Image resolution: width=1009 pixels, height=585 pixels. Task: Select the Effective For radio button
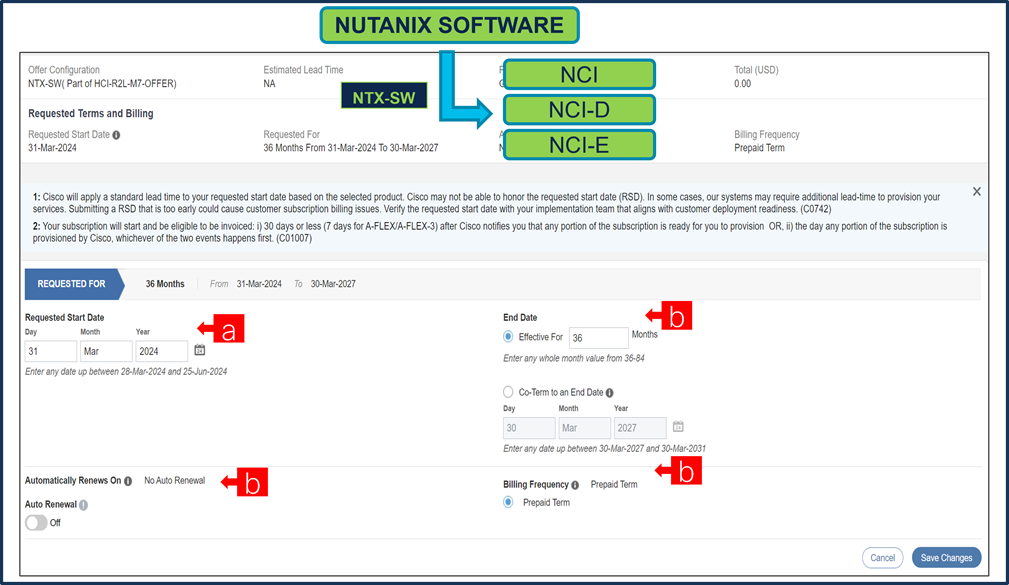(508, 337)
